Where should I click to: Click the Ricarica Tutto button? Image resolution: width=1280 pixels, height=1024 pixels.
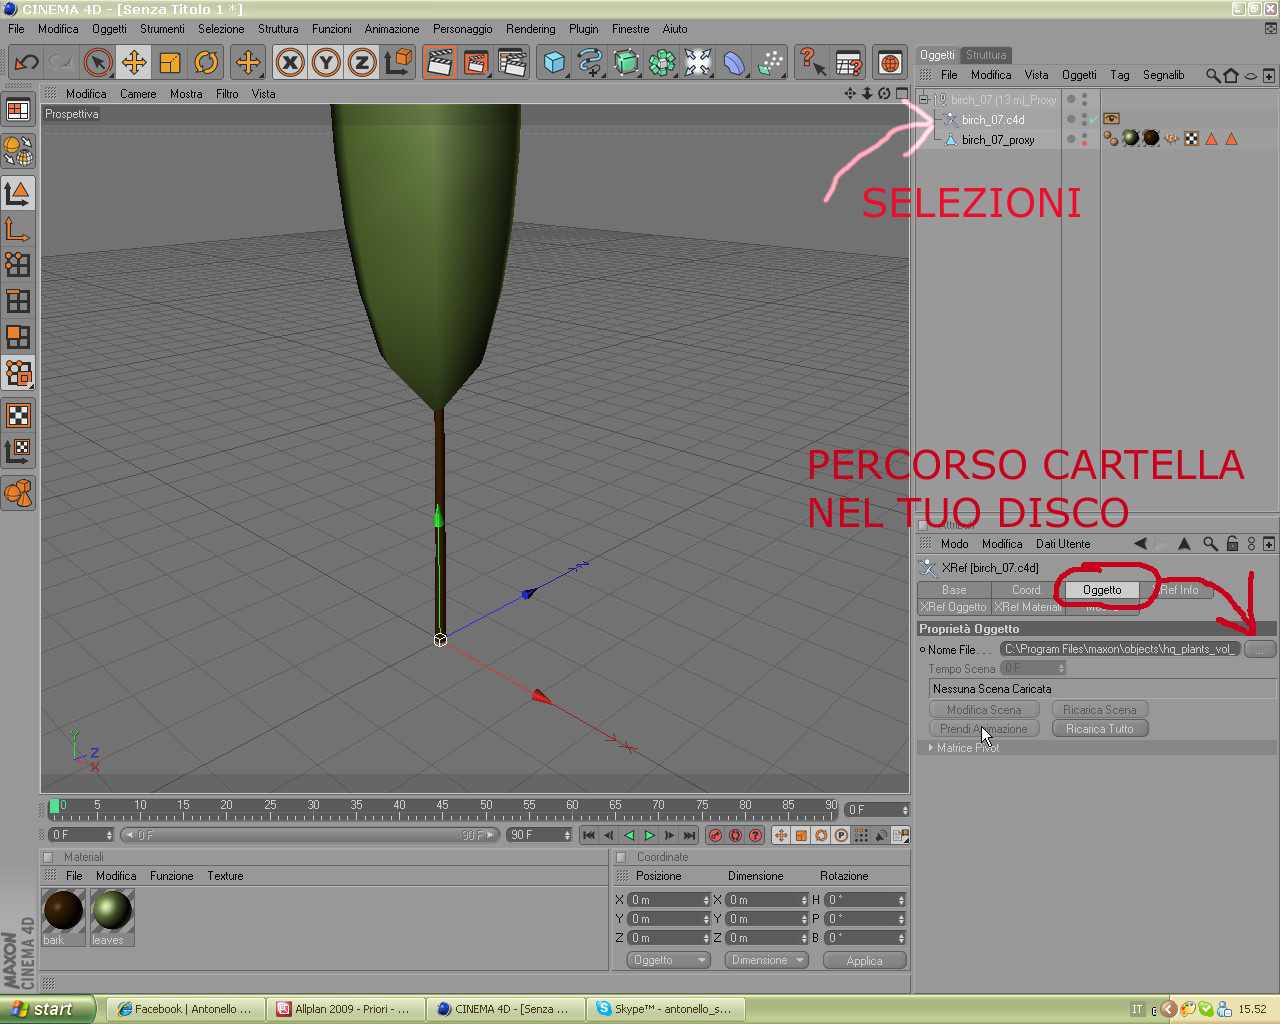pos(1100,729)
